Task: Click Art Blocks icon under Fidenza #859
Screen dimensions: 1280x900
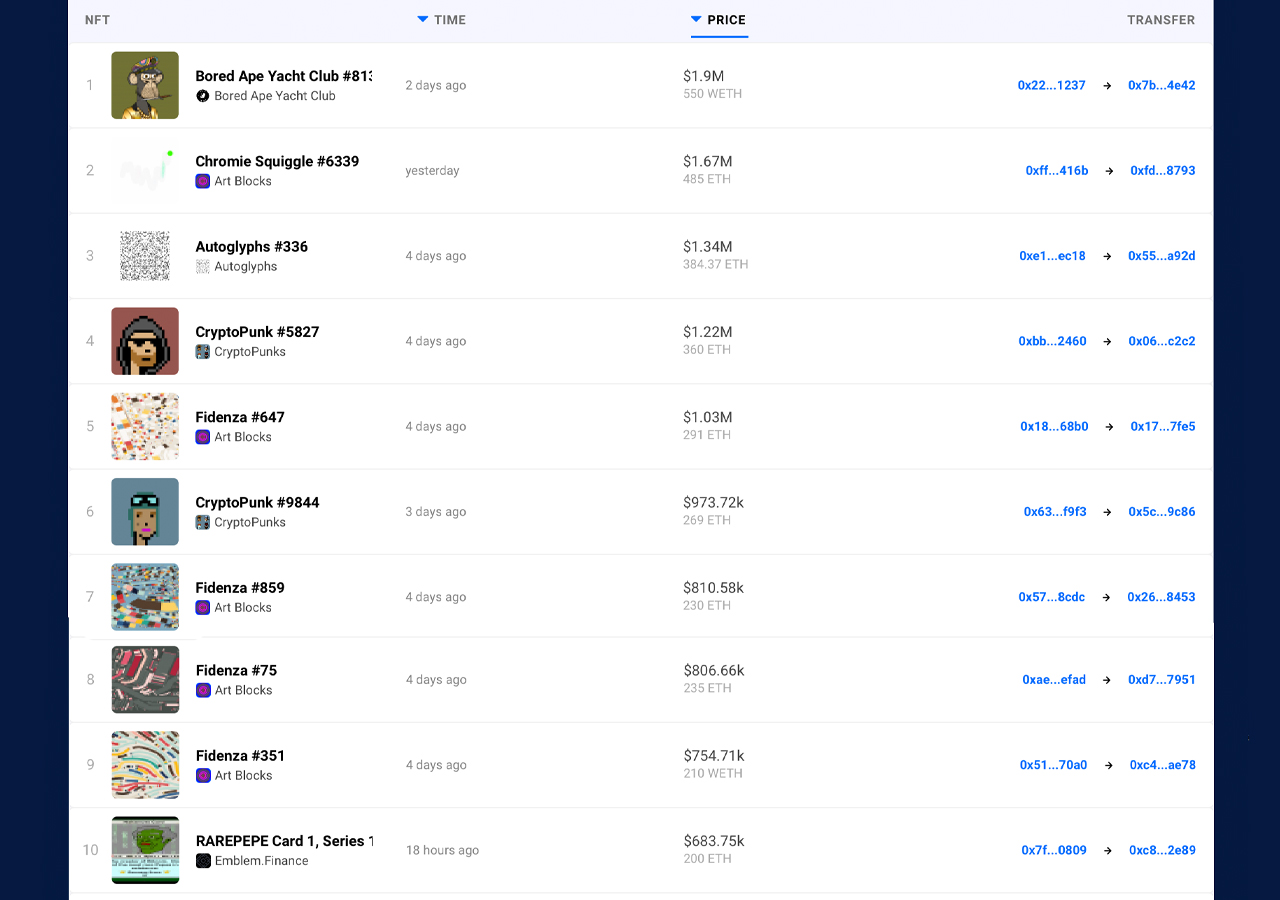Action: [x=203, y=607]
